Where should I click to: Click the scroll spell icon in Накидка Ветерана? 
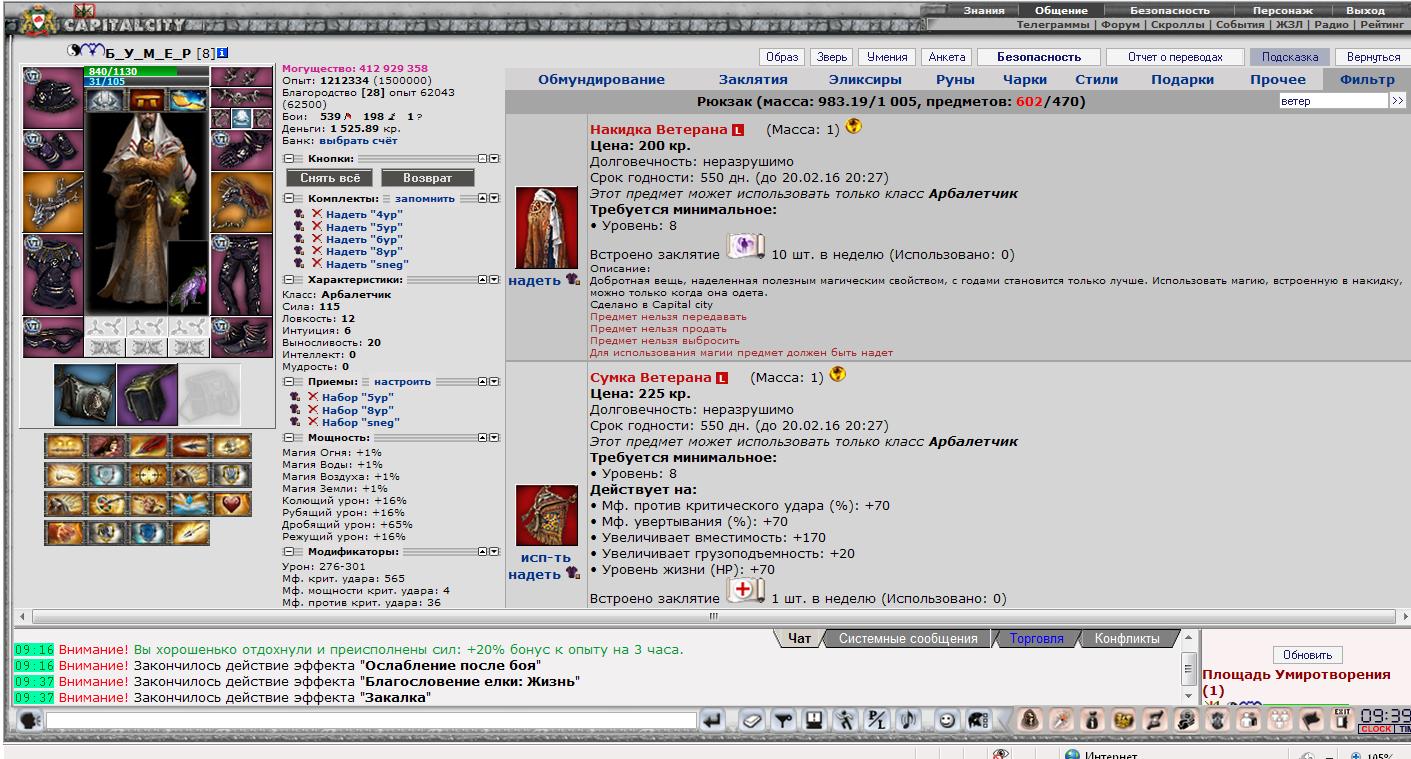click(x=746, y=248)
